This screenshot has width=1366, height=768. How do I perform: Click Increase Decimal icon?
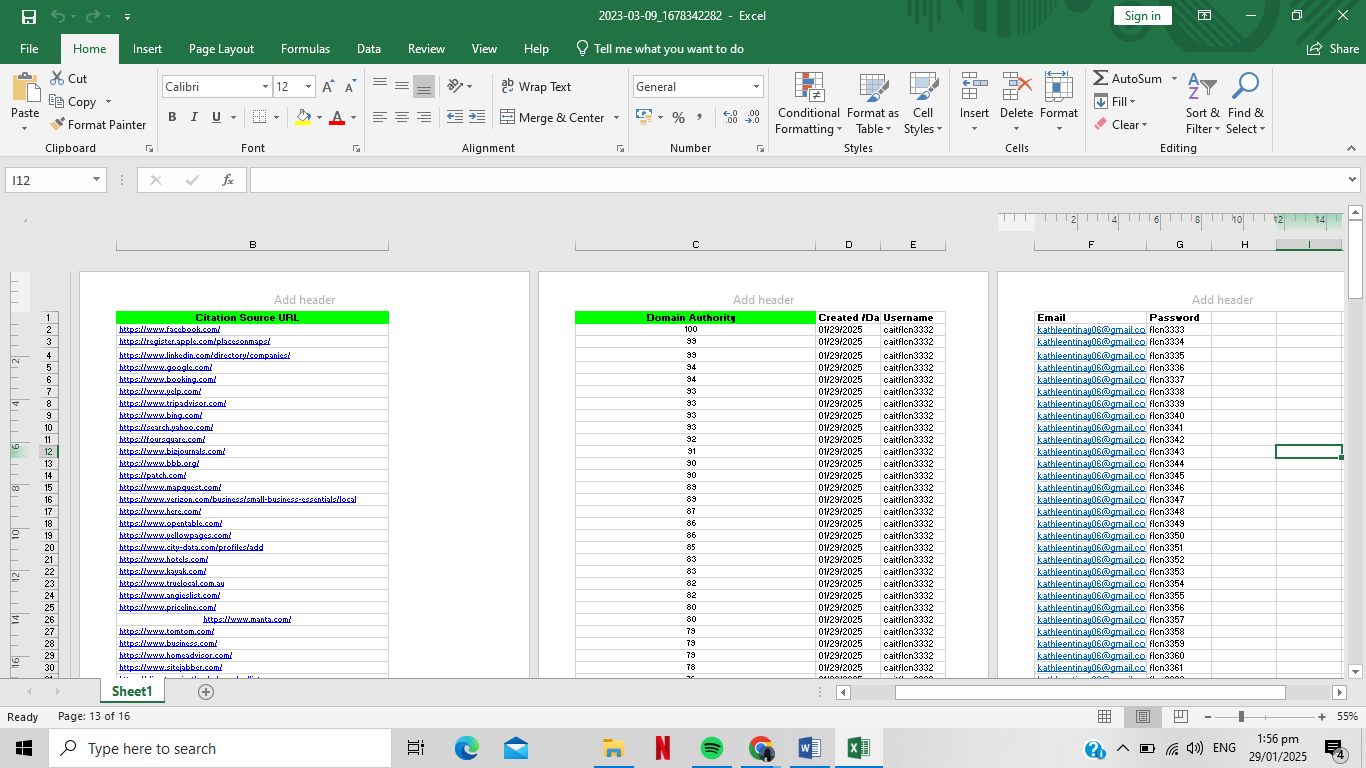coord(730,117)
